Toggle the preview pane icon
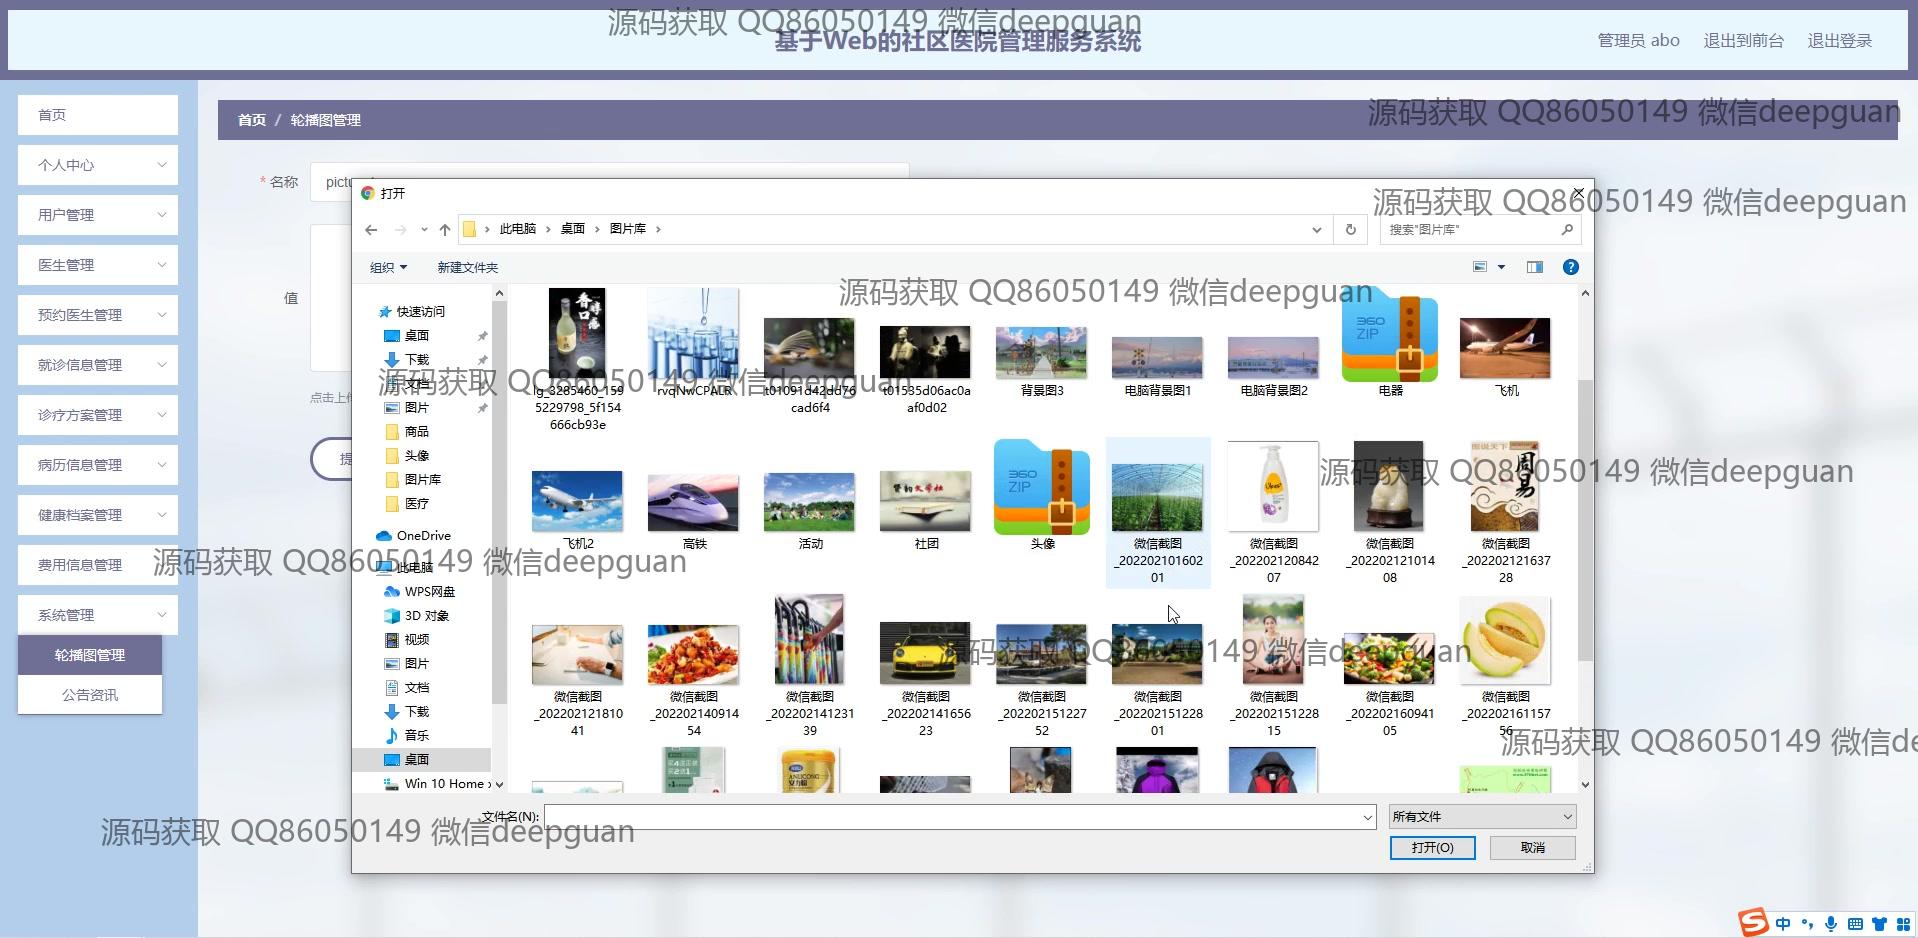Viewport: 1918px width, 938px height. point(1534,267)
